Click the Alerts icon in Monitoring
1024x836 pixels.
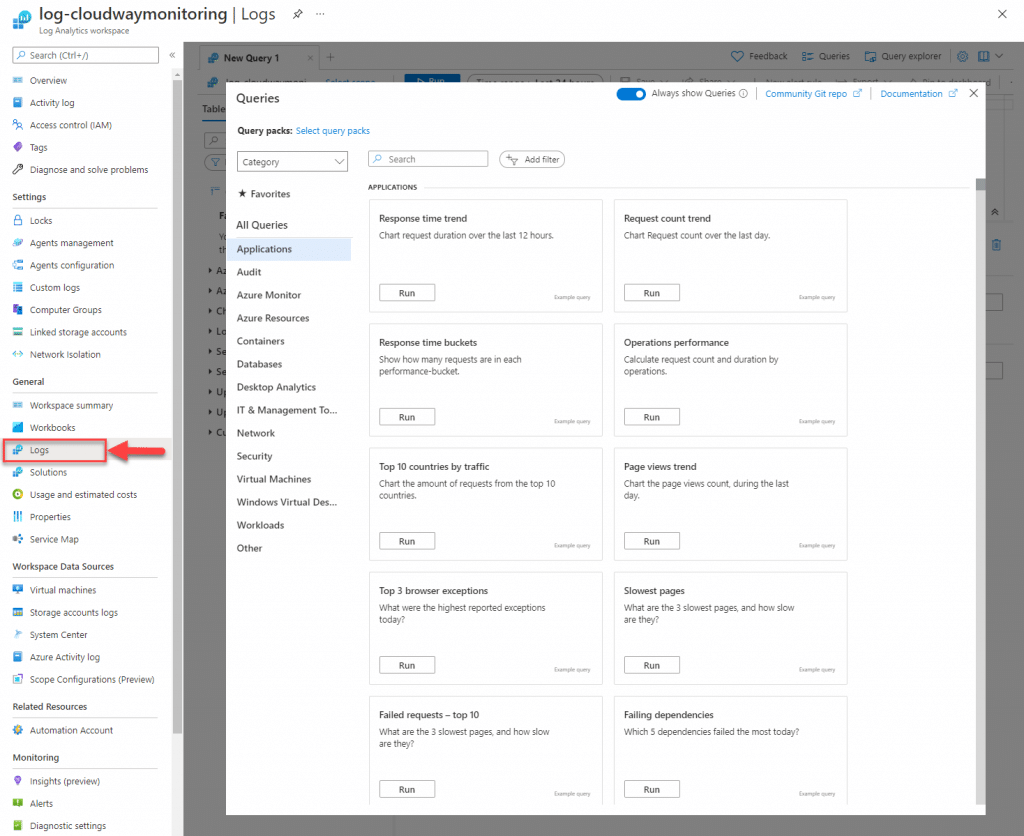18,803
